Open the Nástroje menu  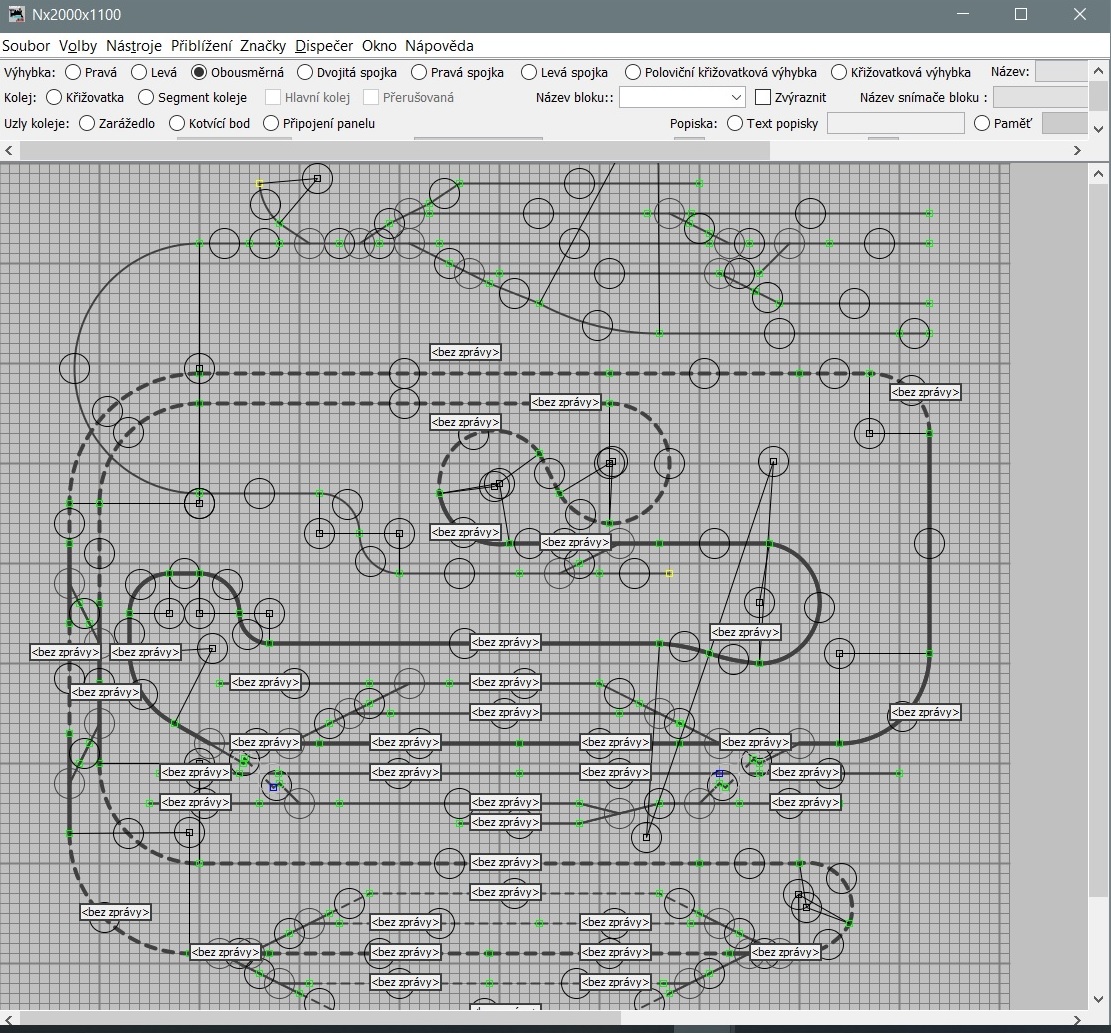click(133, 46)
